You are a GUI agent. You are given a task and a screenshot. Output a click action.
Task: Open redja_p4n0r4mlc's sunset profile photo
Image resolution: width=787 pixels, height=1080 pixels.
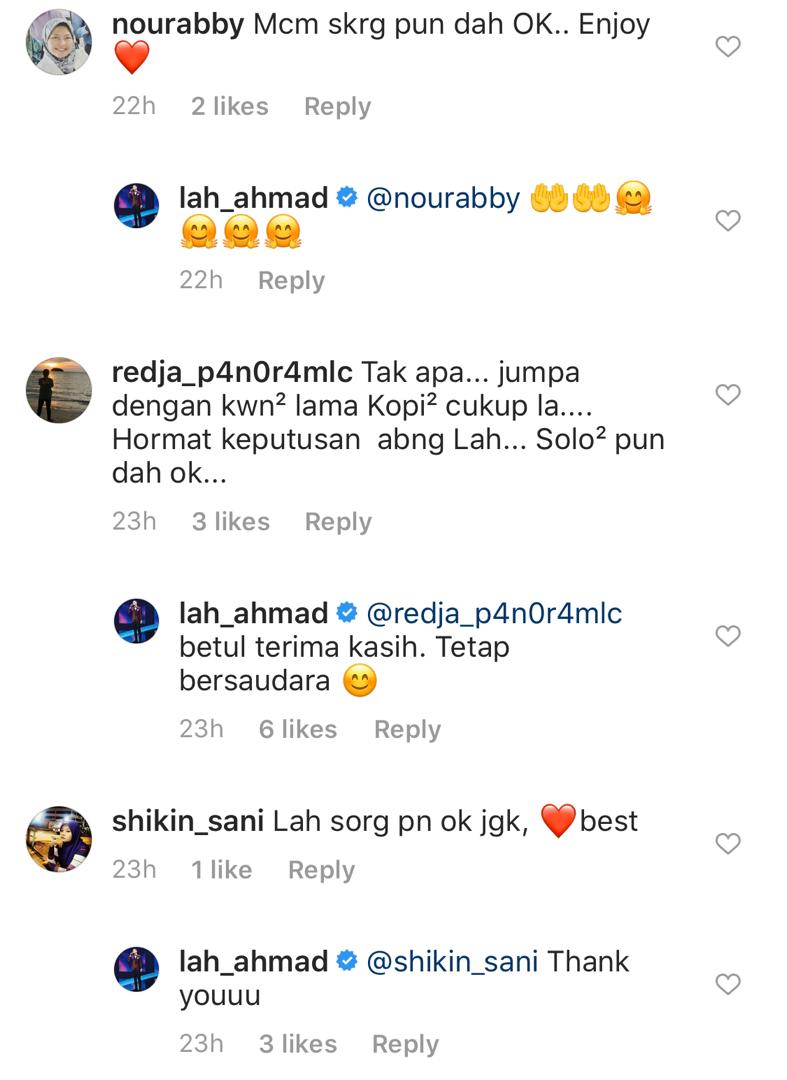click(59, 390)
